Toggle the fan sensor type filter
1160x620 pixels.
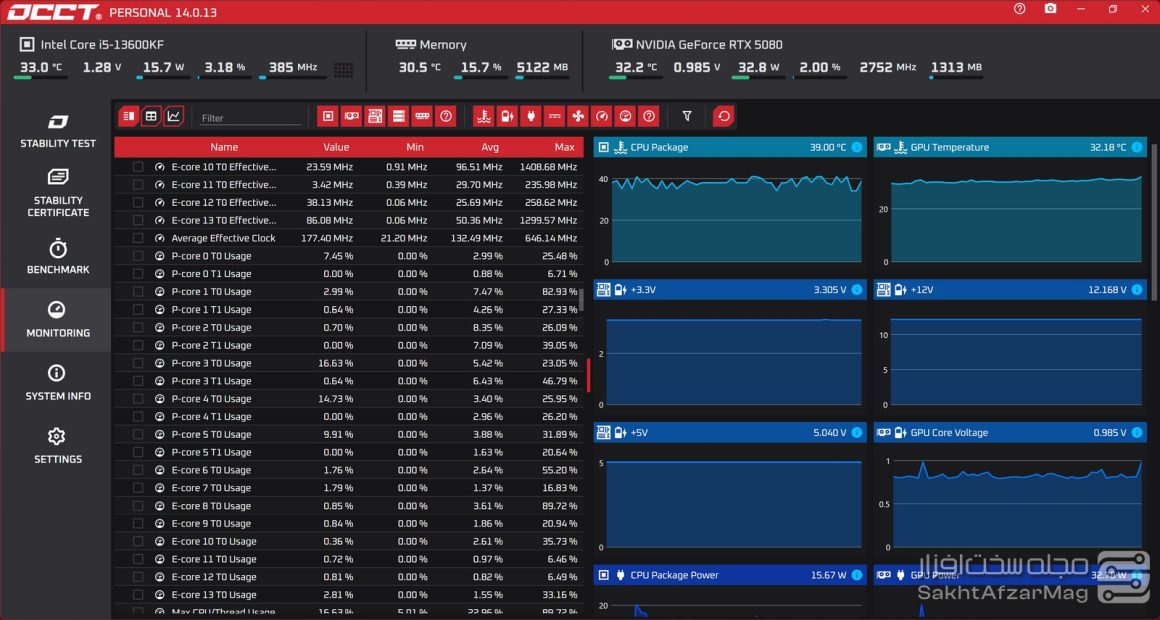(x=578, y=116)
